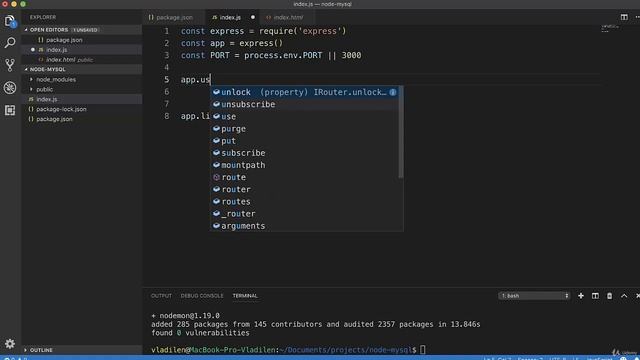The image size is (640, 360).
Task: Expand the node_modules folder
Action: click(x=82, y=79)
